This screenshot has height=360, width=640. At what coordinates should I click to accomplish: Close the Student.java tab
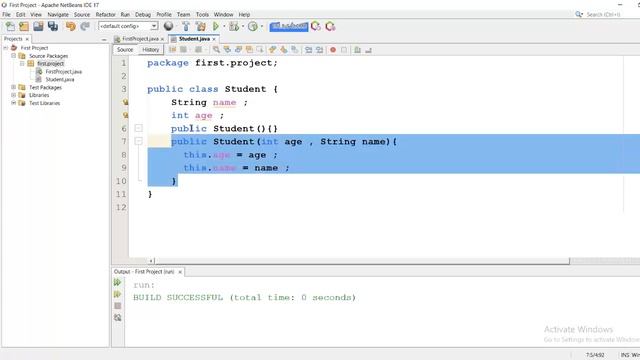(214, 39)
